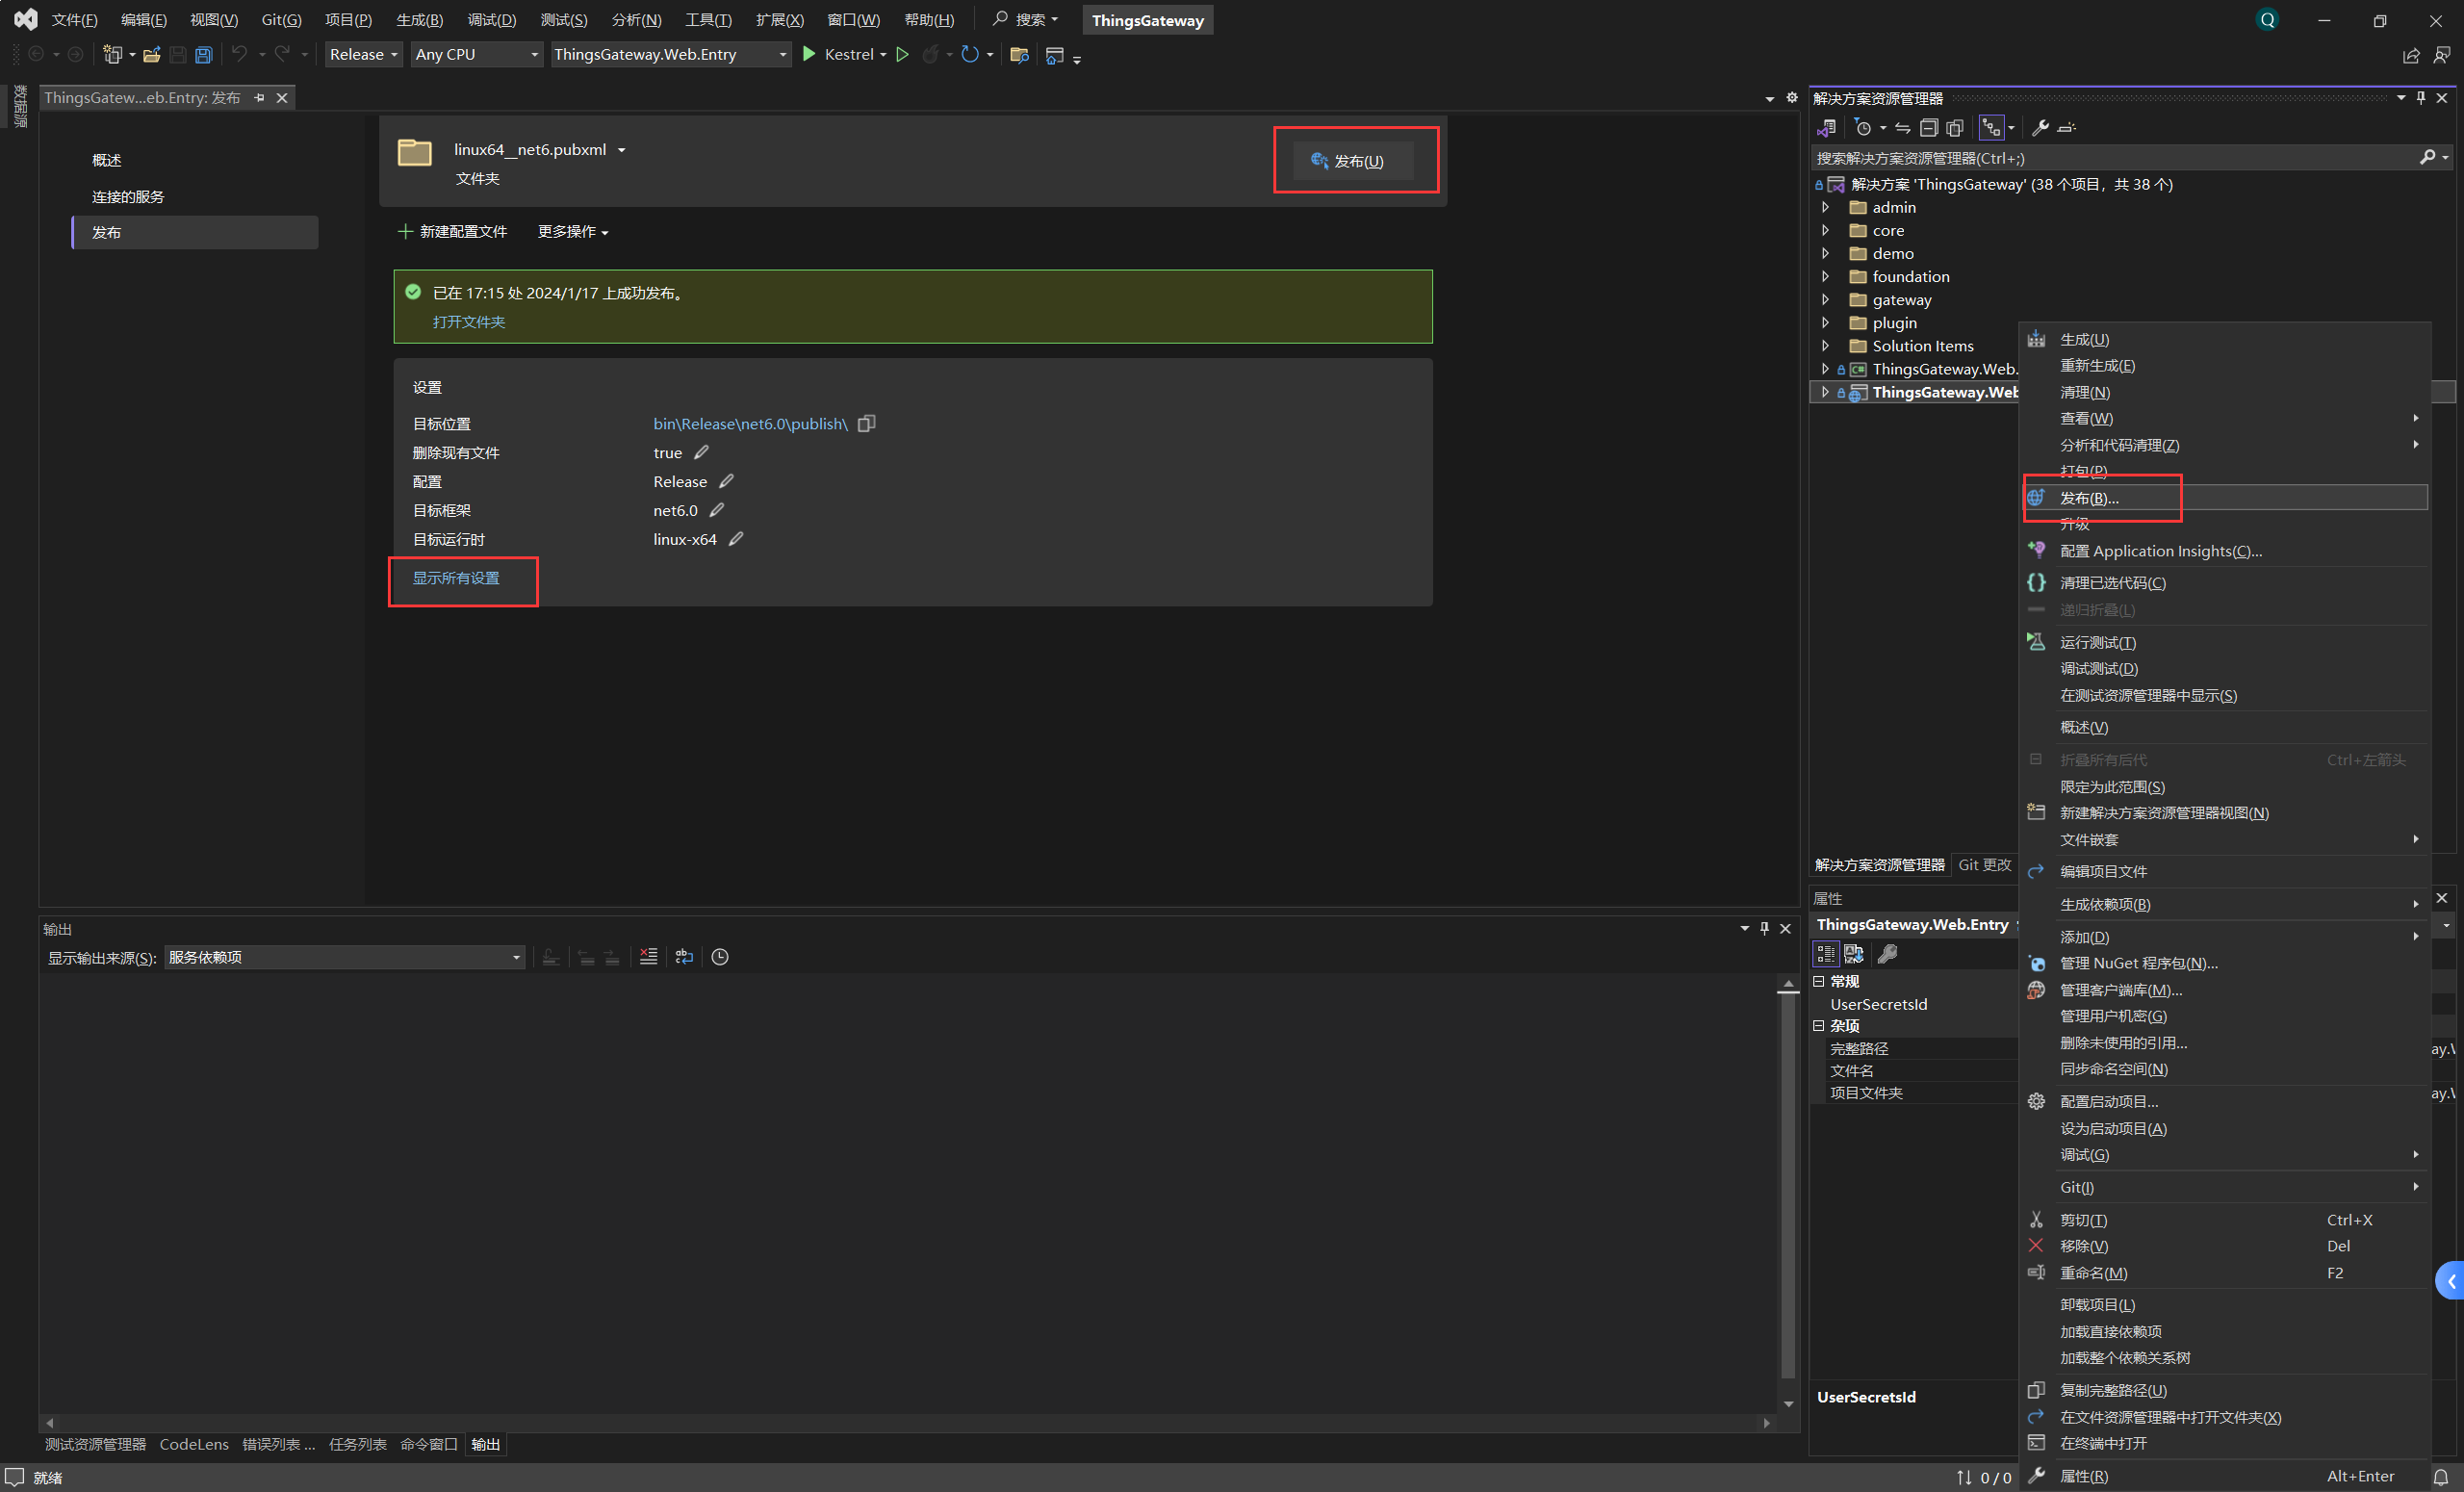Click Collapse All in Solution Explorer toolbar
The width and height of the screenshot is (2464, 1492).
[x=1929, y=128]
